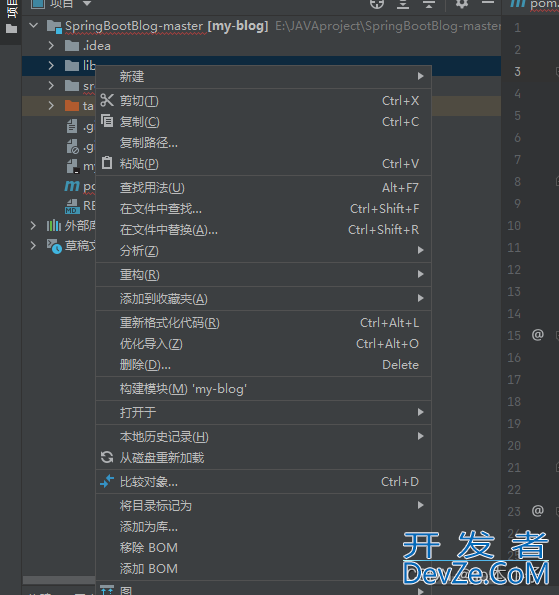The image size is (559, 595).
Task: Choose 复制路径... from the context menu
Action: (263, 143)
